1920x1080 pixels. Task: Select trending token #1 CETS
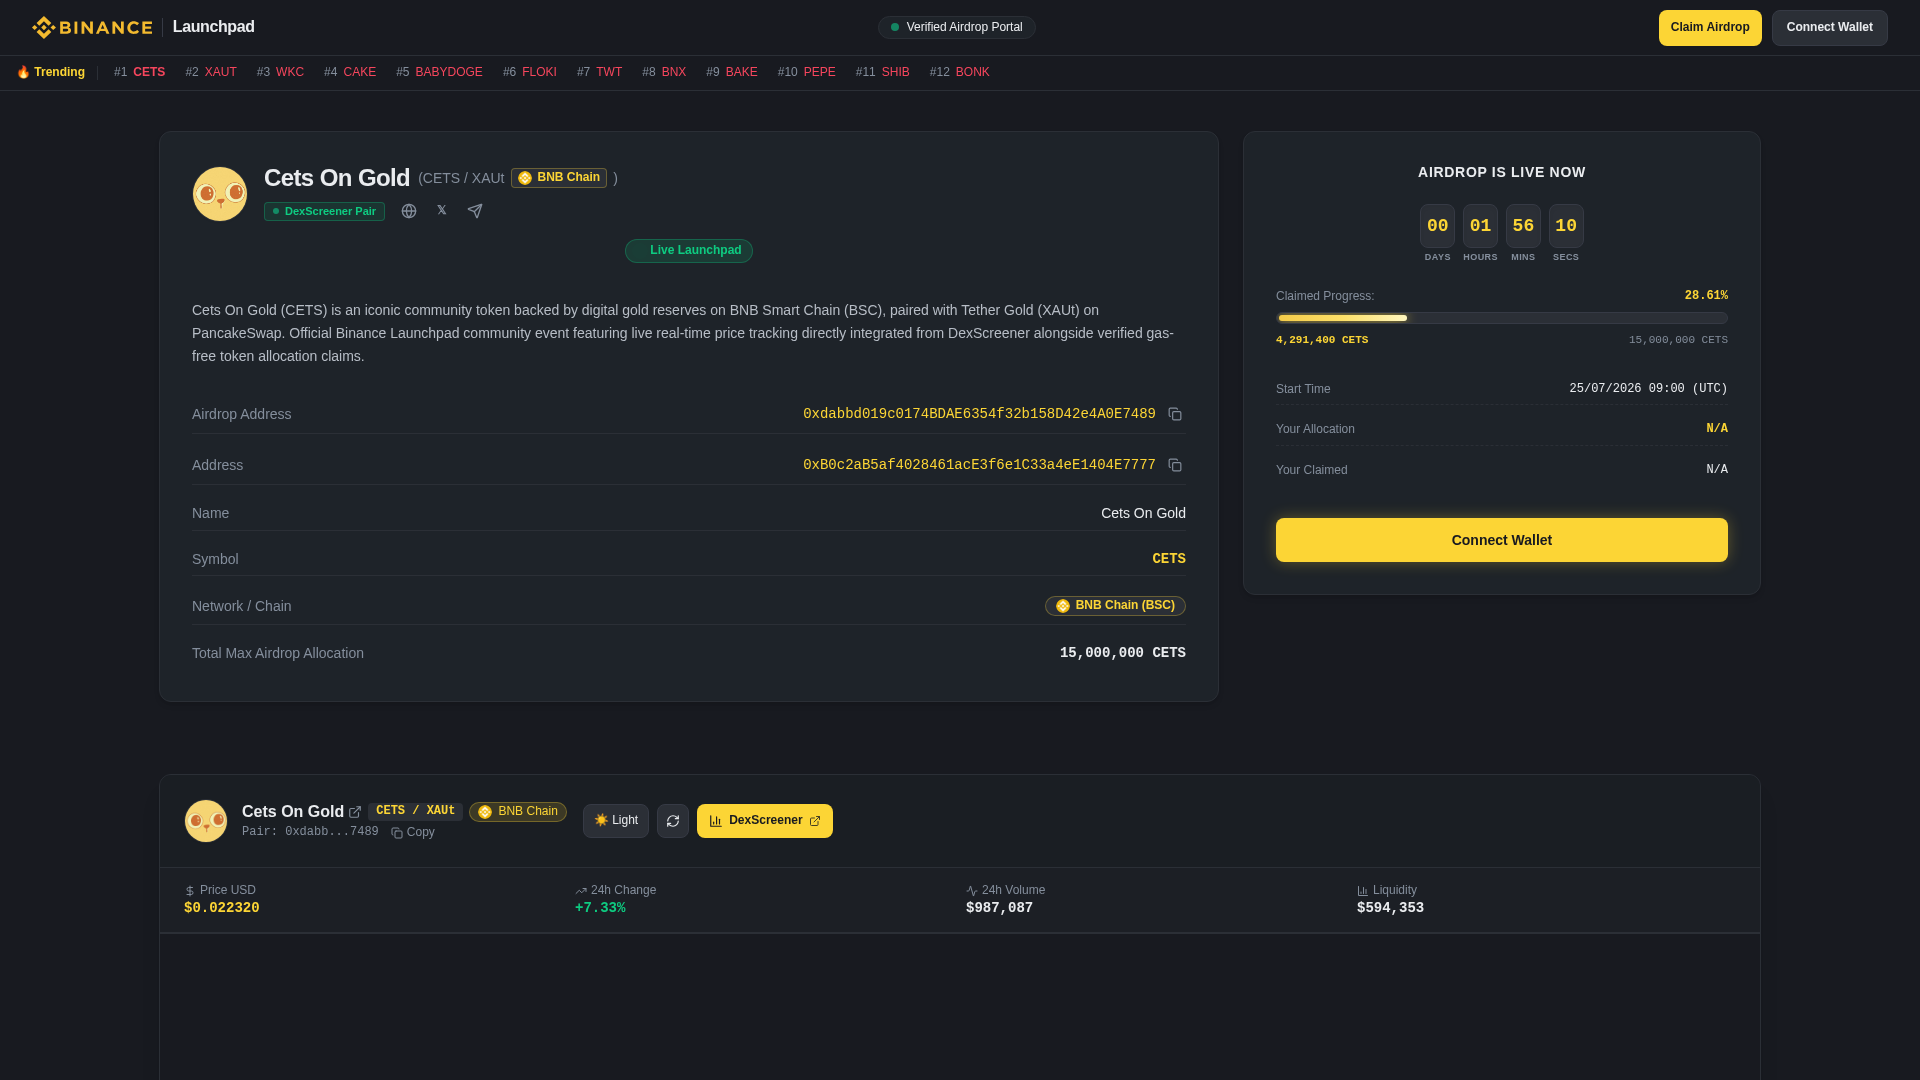[140, 72]
